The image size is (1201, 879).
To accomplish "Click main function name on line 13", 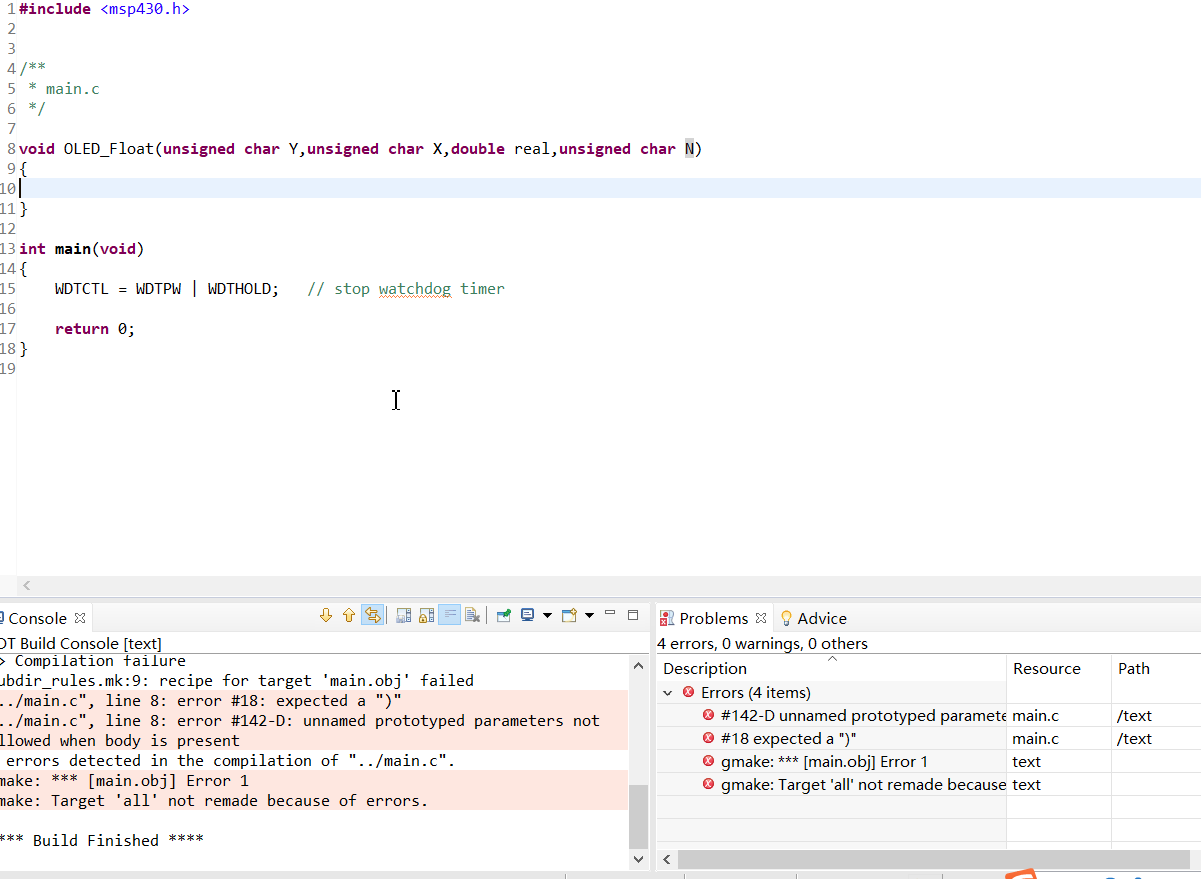I will click(x=72, y=249).
